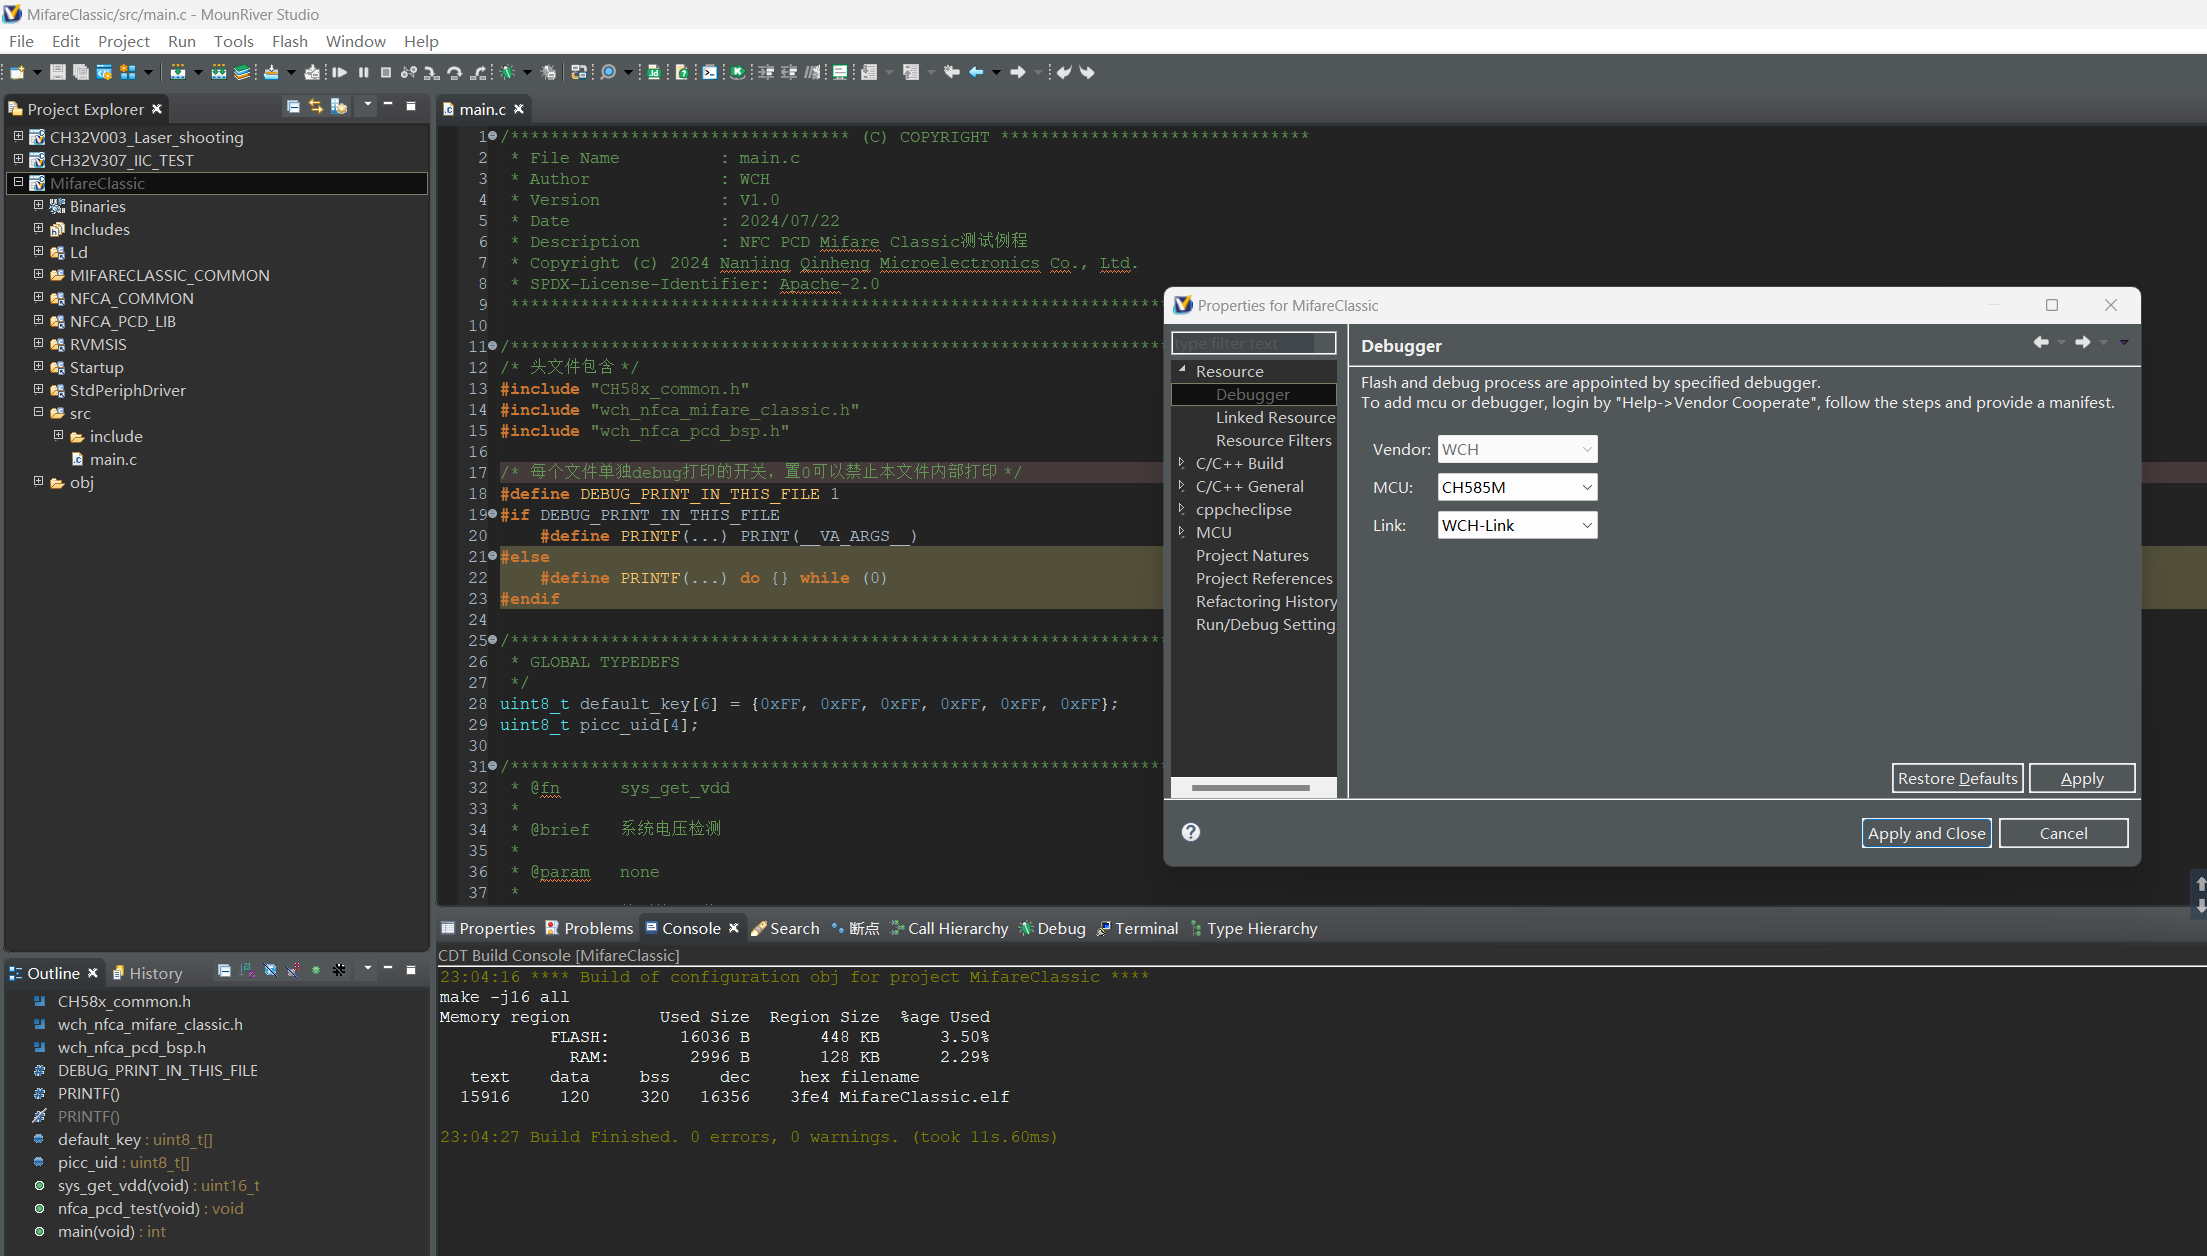
Task: Click the Resume debug icon
Action: [x=340, y=72]
